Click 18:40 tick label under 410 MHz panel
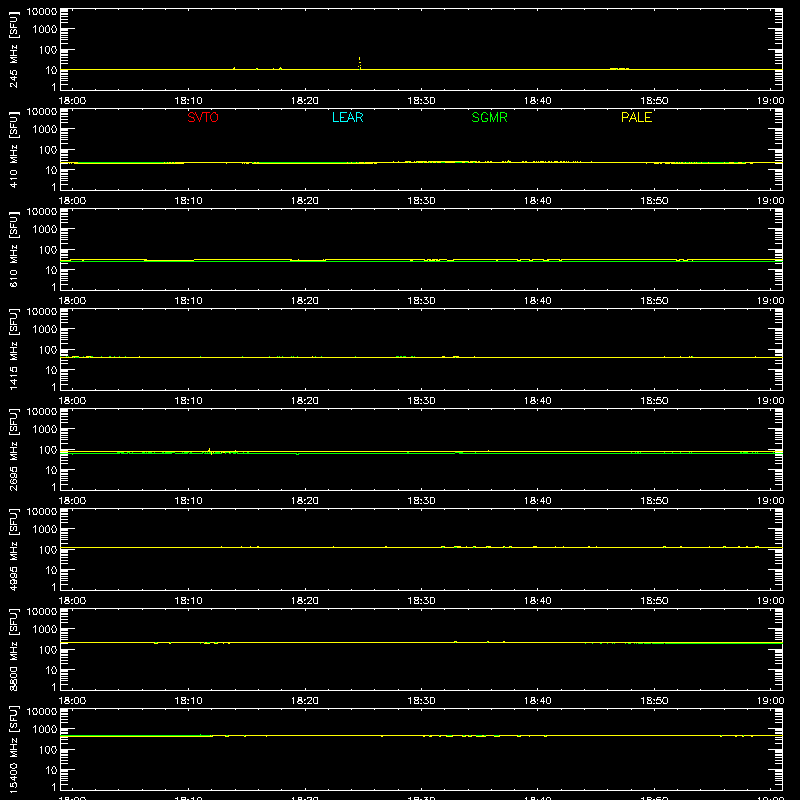This screenshot has width=800, height=800. [x=538, y=201]
